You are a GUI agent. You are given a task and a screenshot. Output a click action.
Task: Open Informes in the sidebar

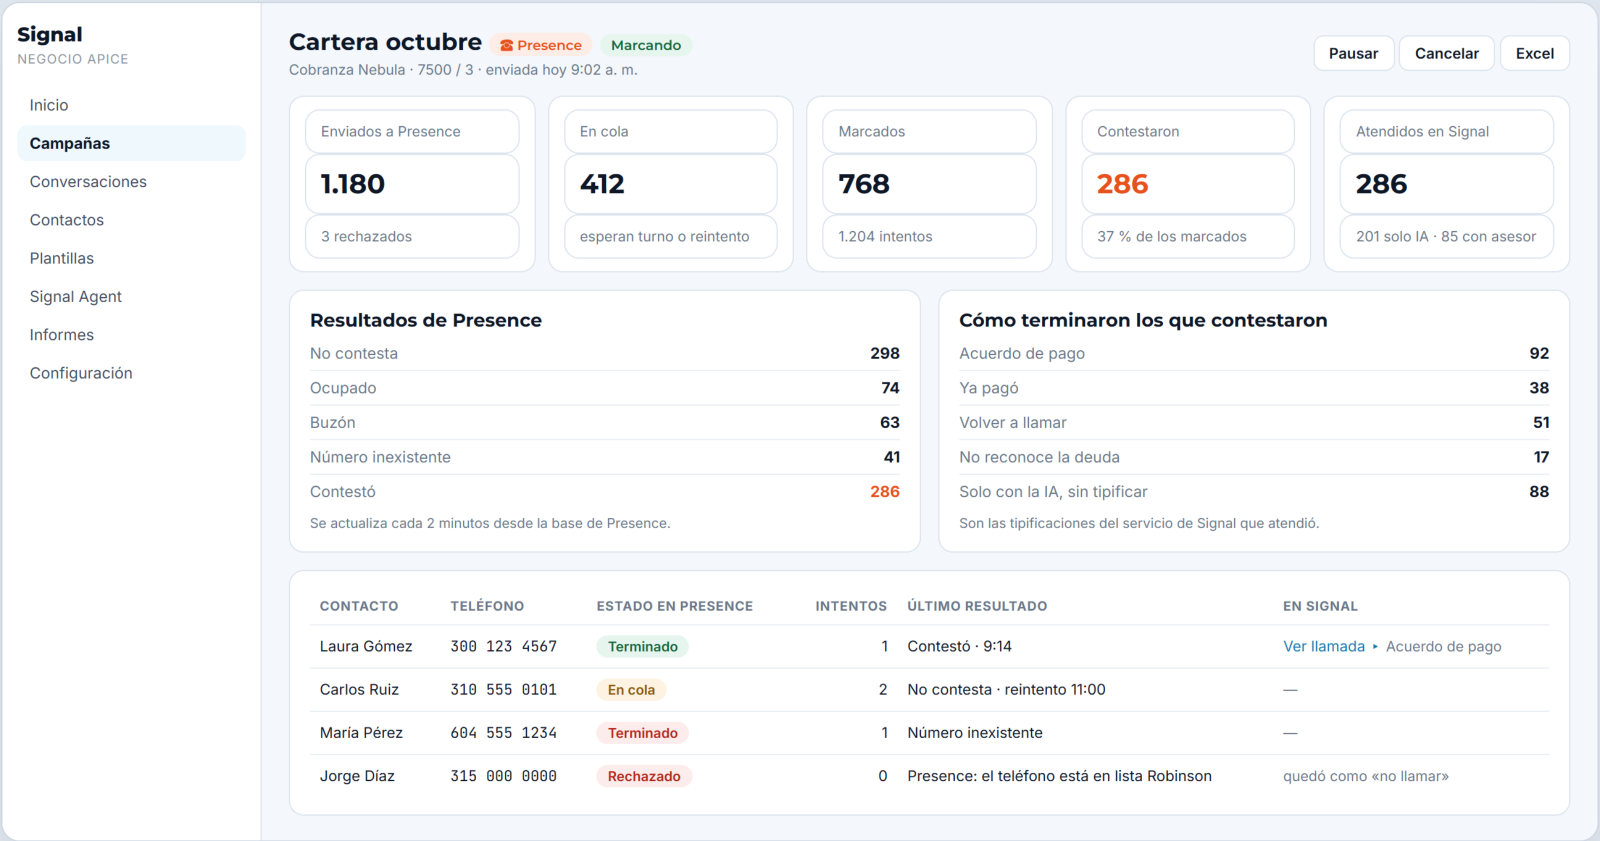tap(131, 335)
